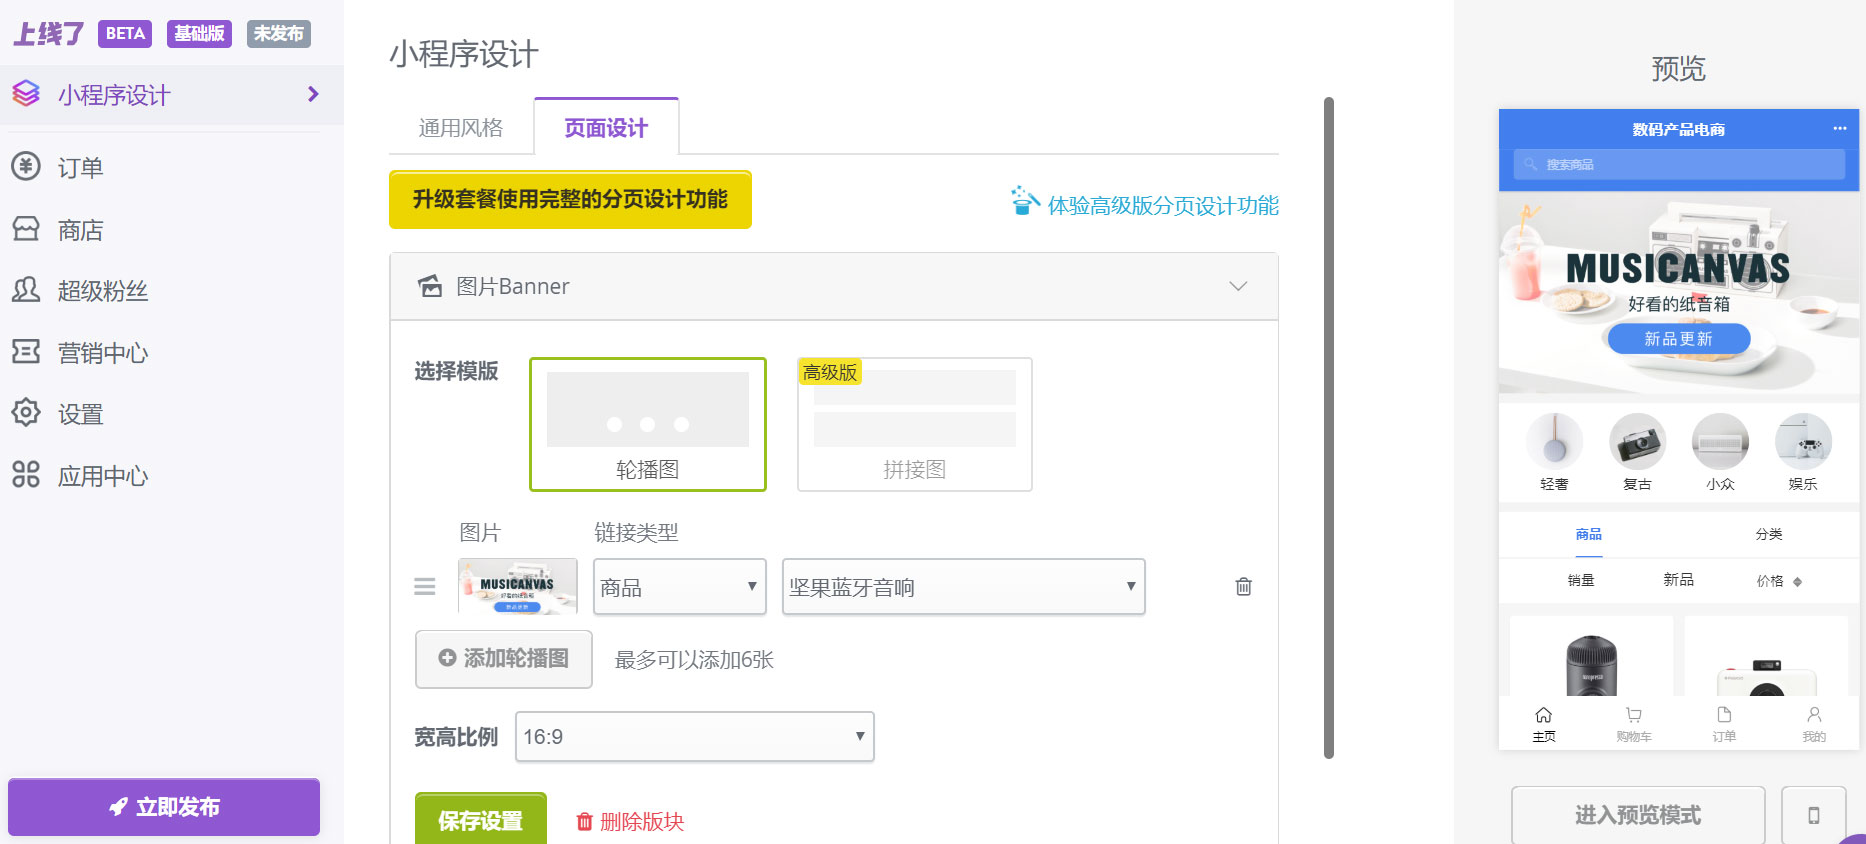Viewport: 1866px width, 844px height.
Task: Select the 拼接图 premium template
Action: coord(915,424)
